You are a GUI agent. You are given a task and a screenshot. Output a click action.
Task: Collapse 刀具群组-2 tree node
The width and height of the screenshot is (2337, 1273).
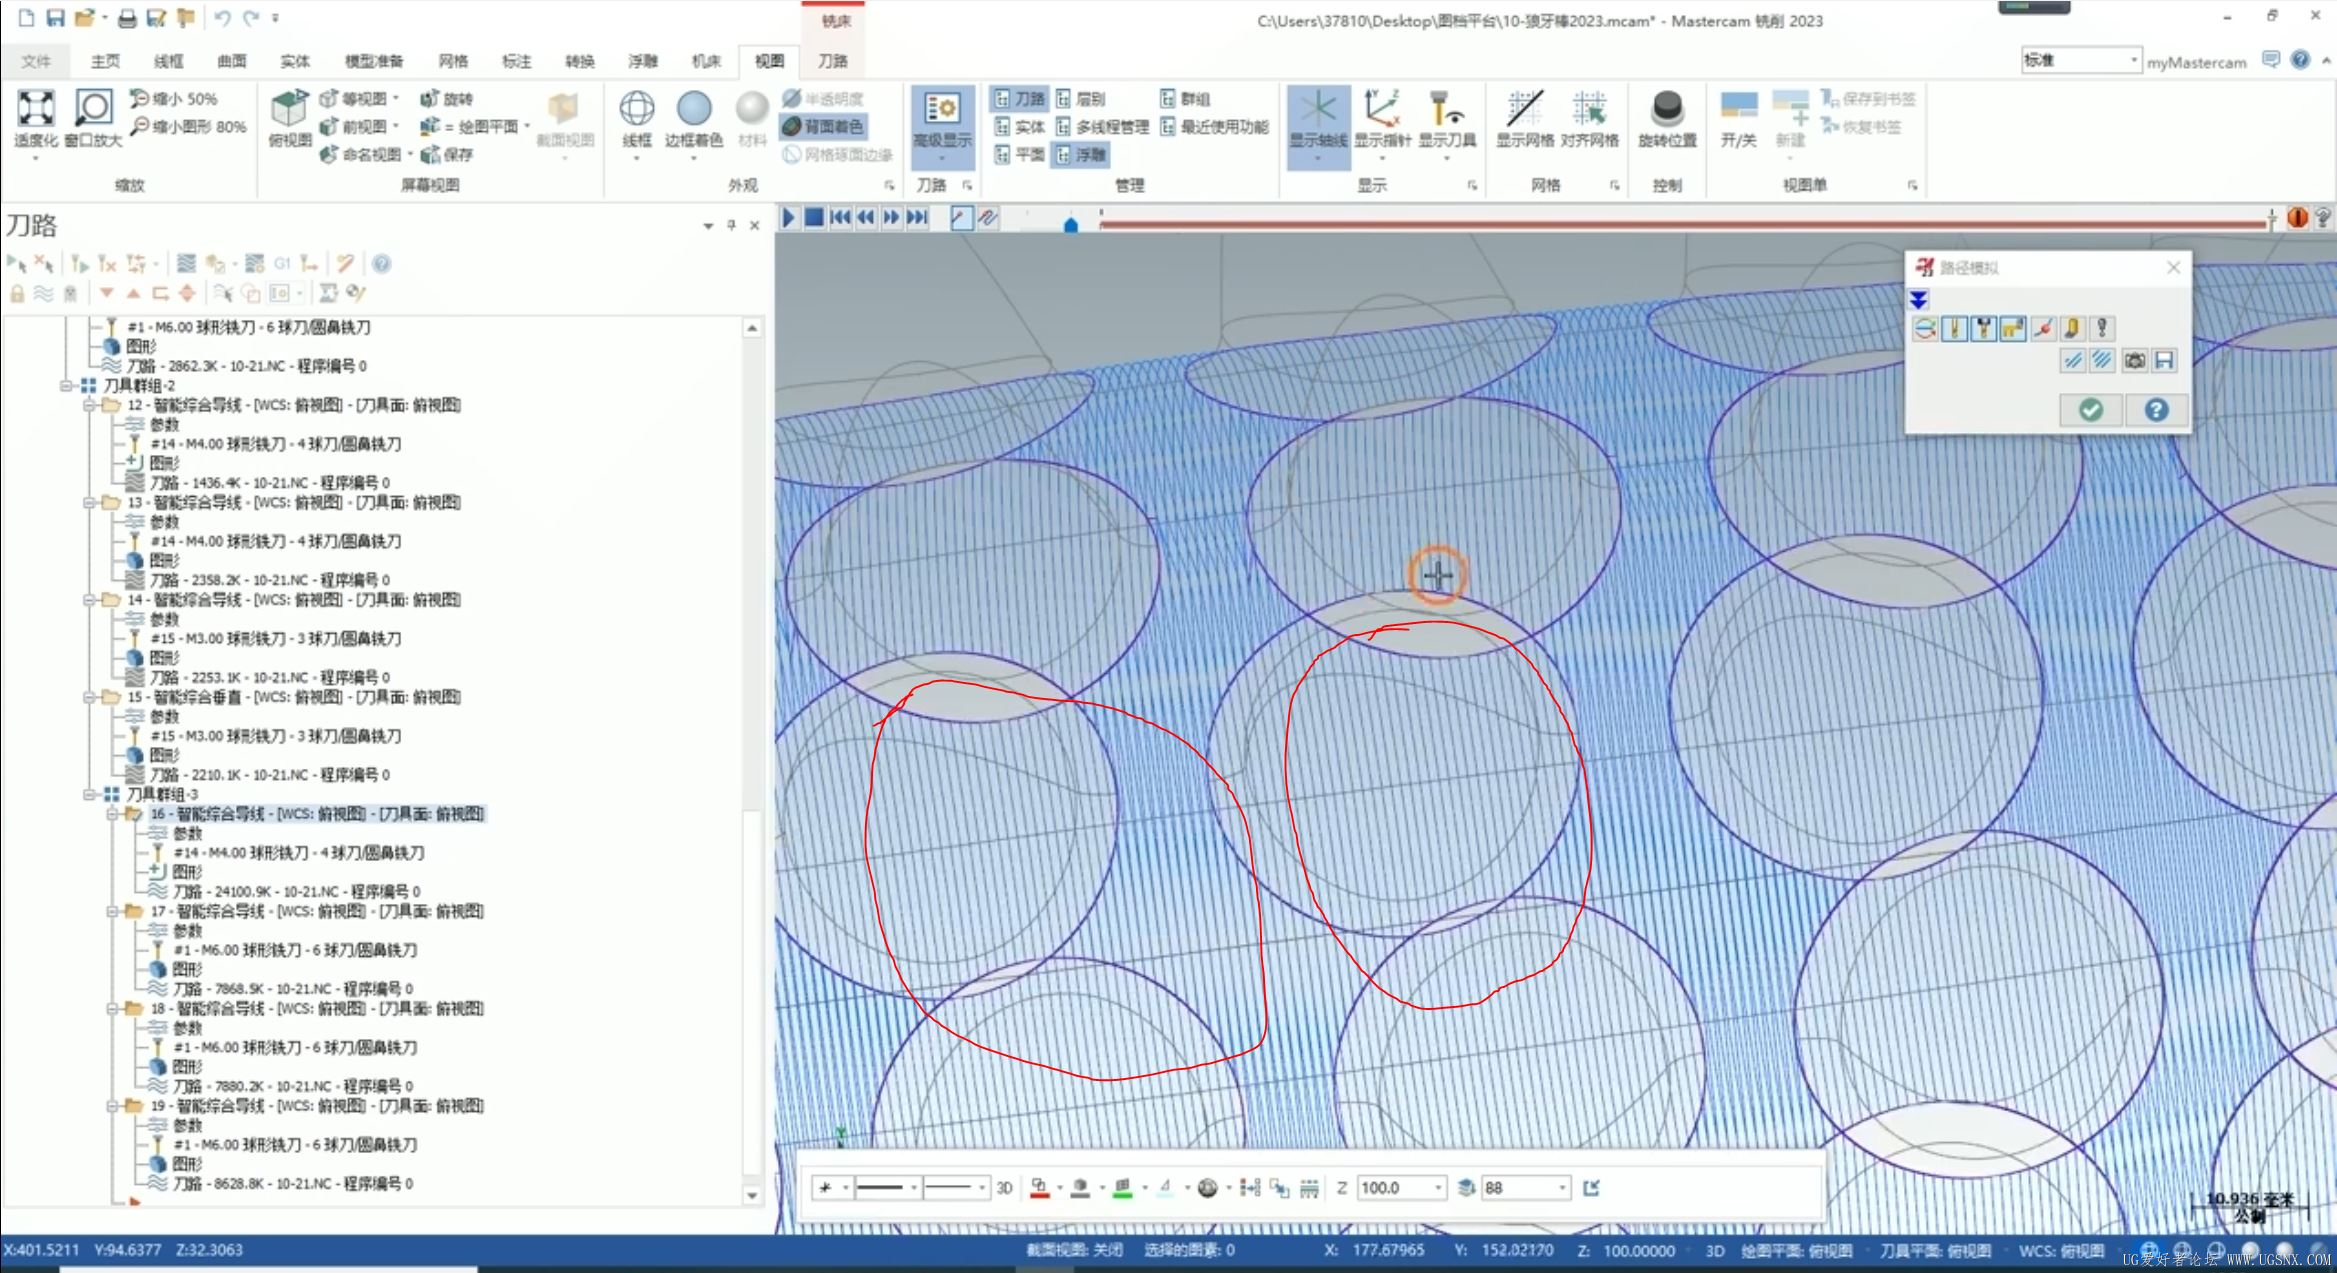66,385
